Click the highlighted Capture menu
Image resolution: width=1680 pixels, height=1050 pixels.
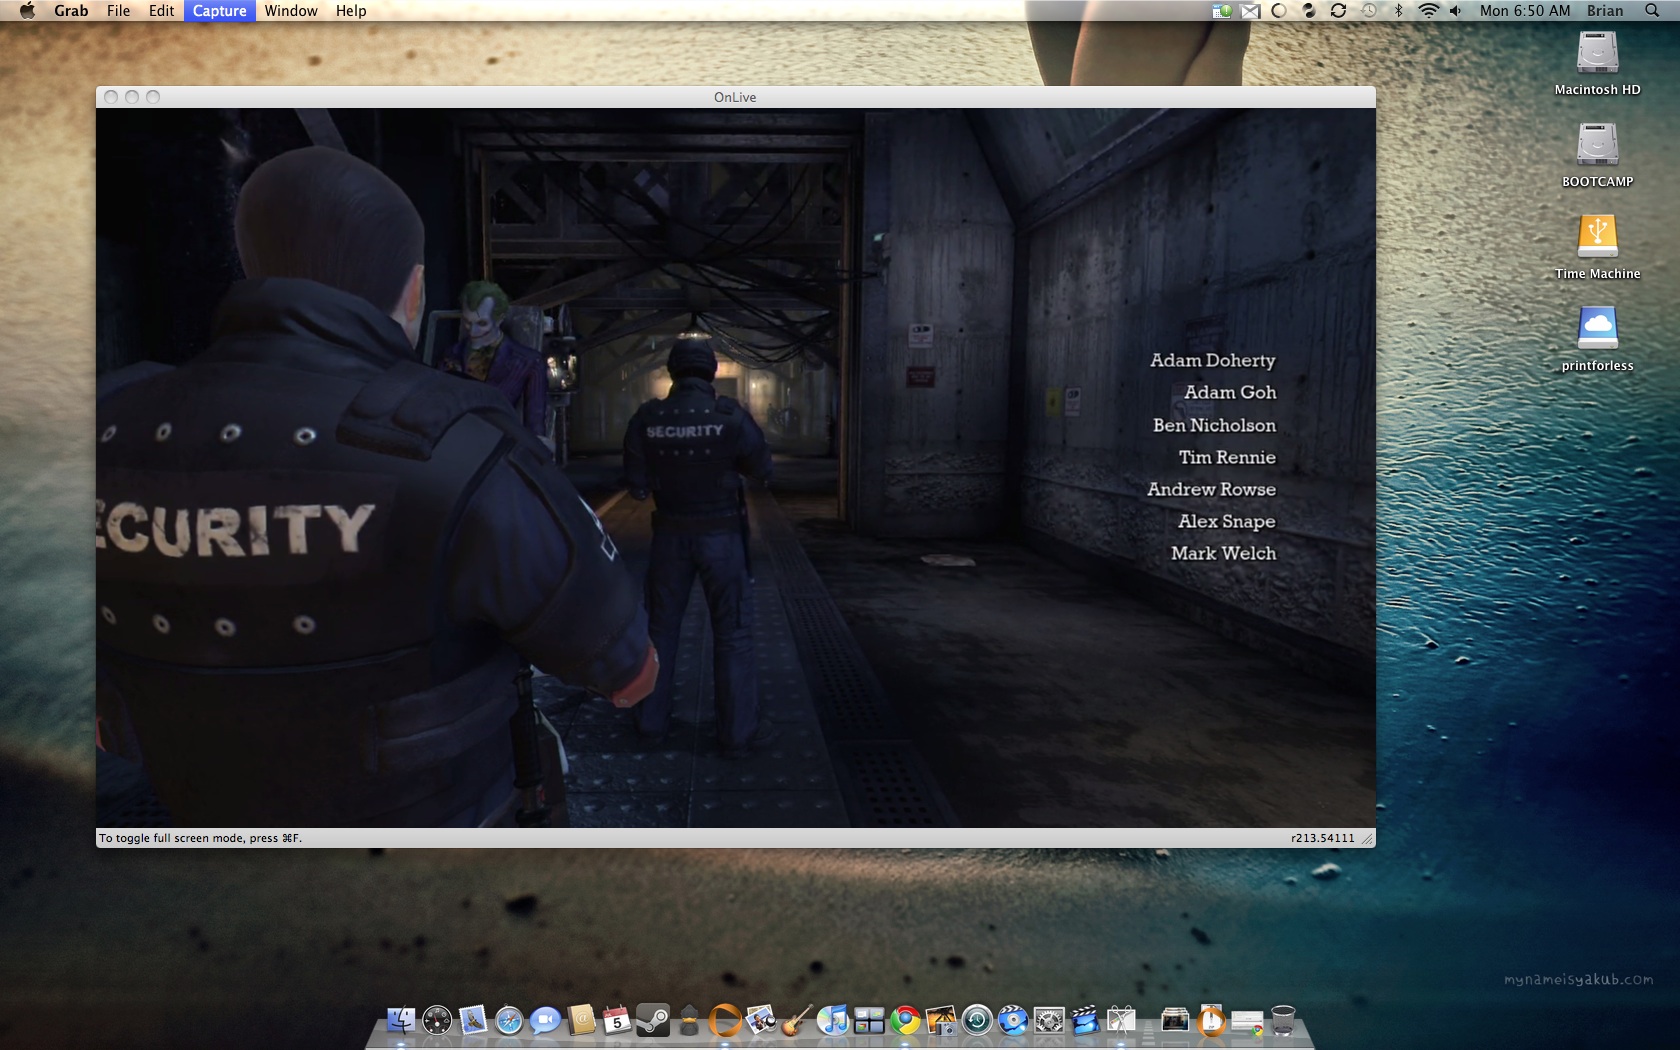pyautogui.click(x=220, y=11)
